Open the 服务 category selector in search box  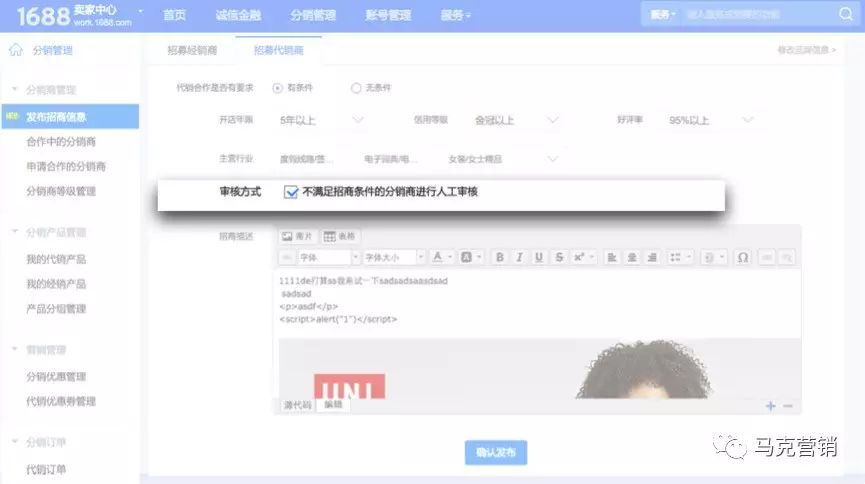click(x=663, y=14)
